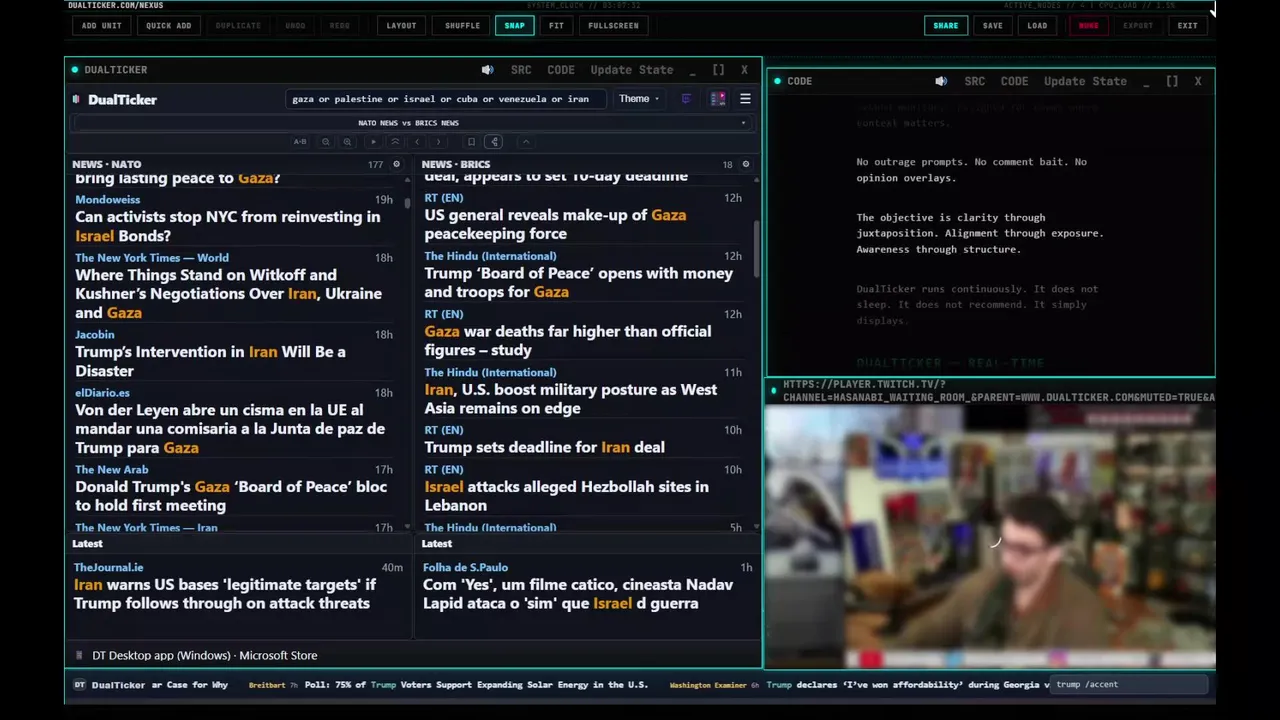Click the bookmark icon in toolbar

(472, 142)
